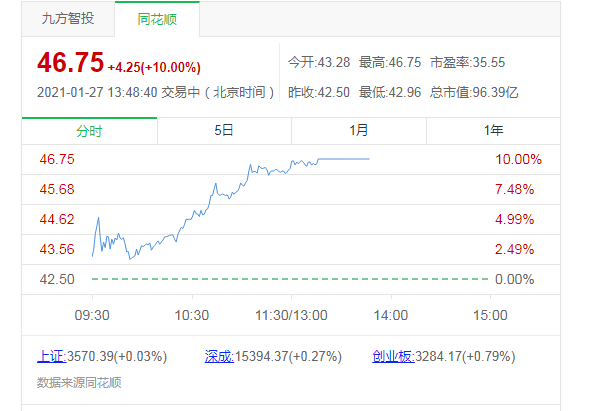Open the 分时 intraday chart tab

89,131
